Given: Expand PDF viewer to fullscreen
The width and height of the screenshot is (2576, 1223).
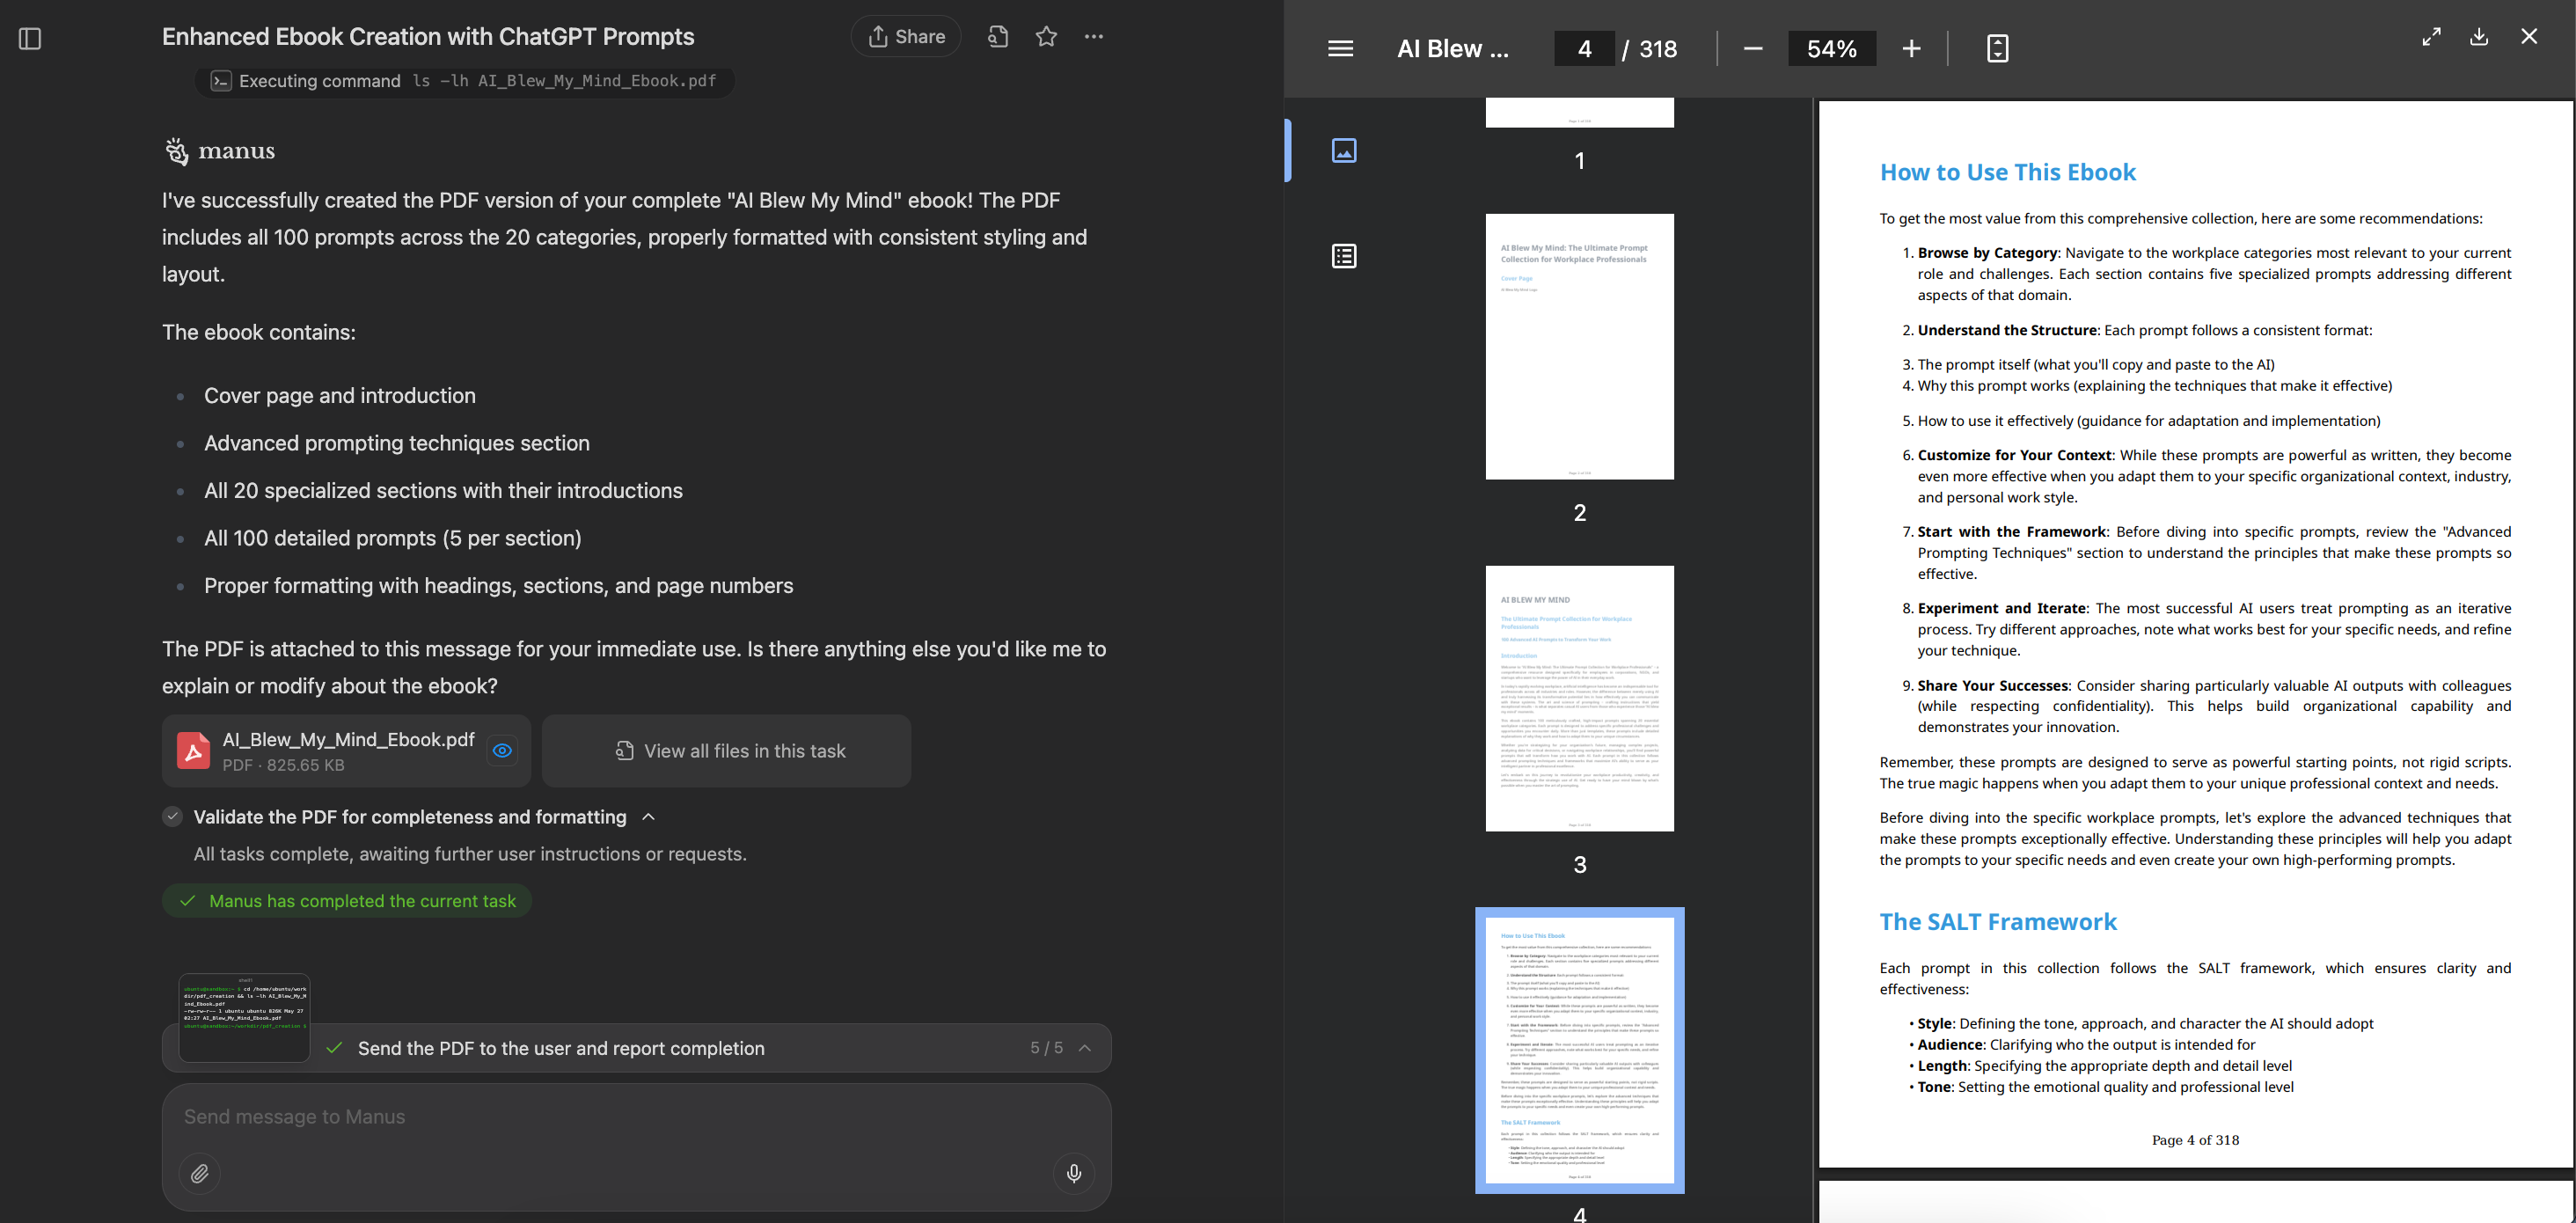Looking at the screenshot, I should (2431, 37).
